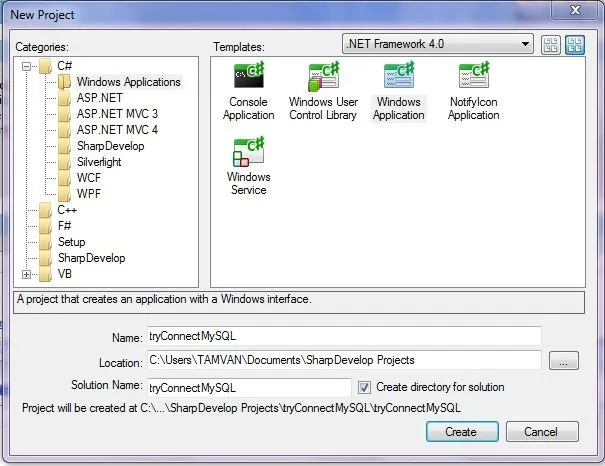Select Windows Applications category

coord(128,82)
